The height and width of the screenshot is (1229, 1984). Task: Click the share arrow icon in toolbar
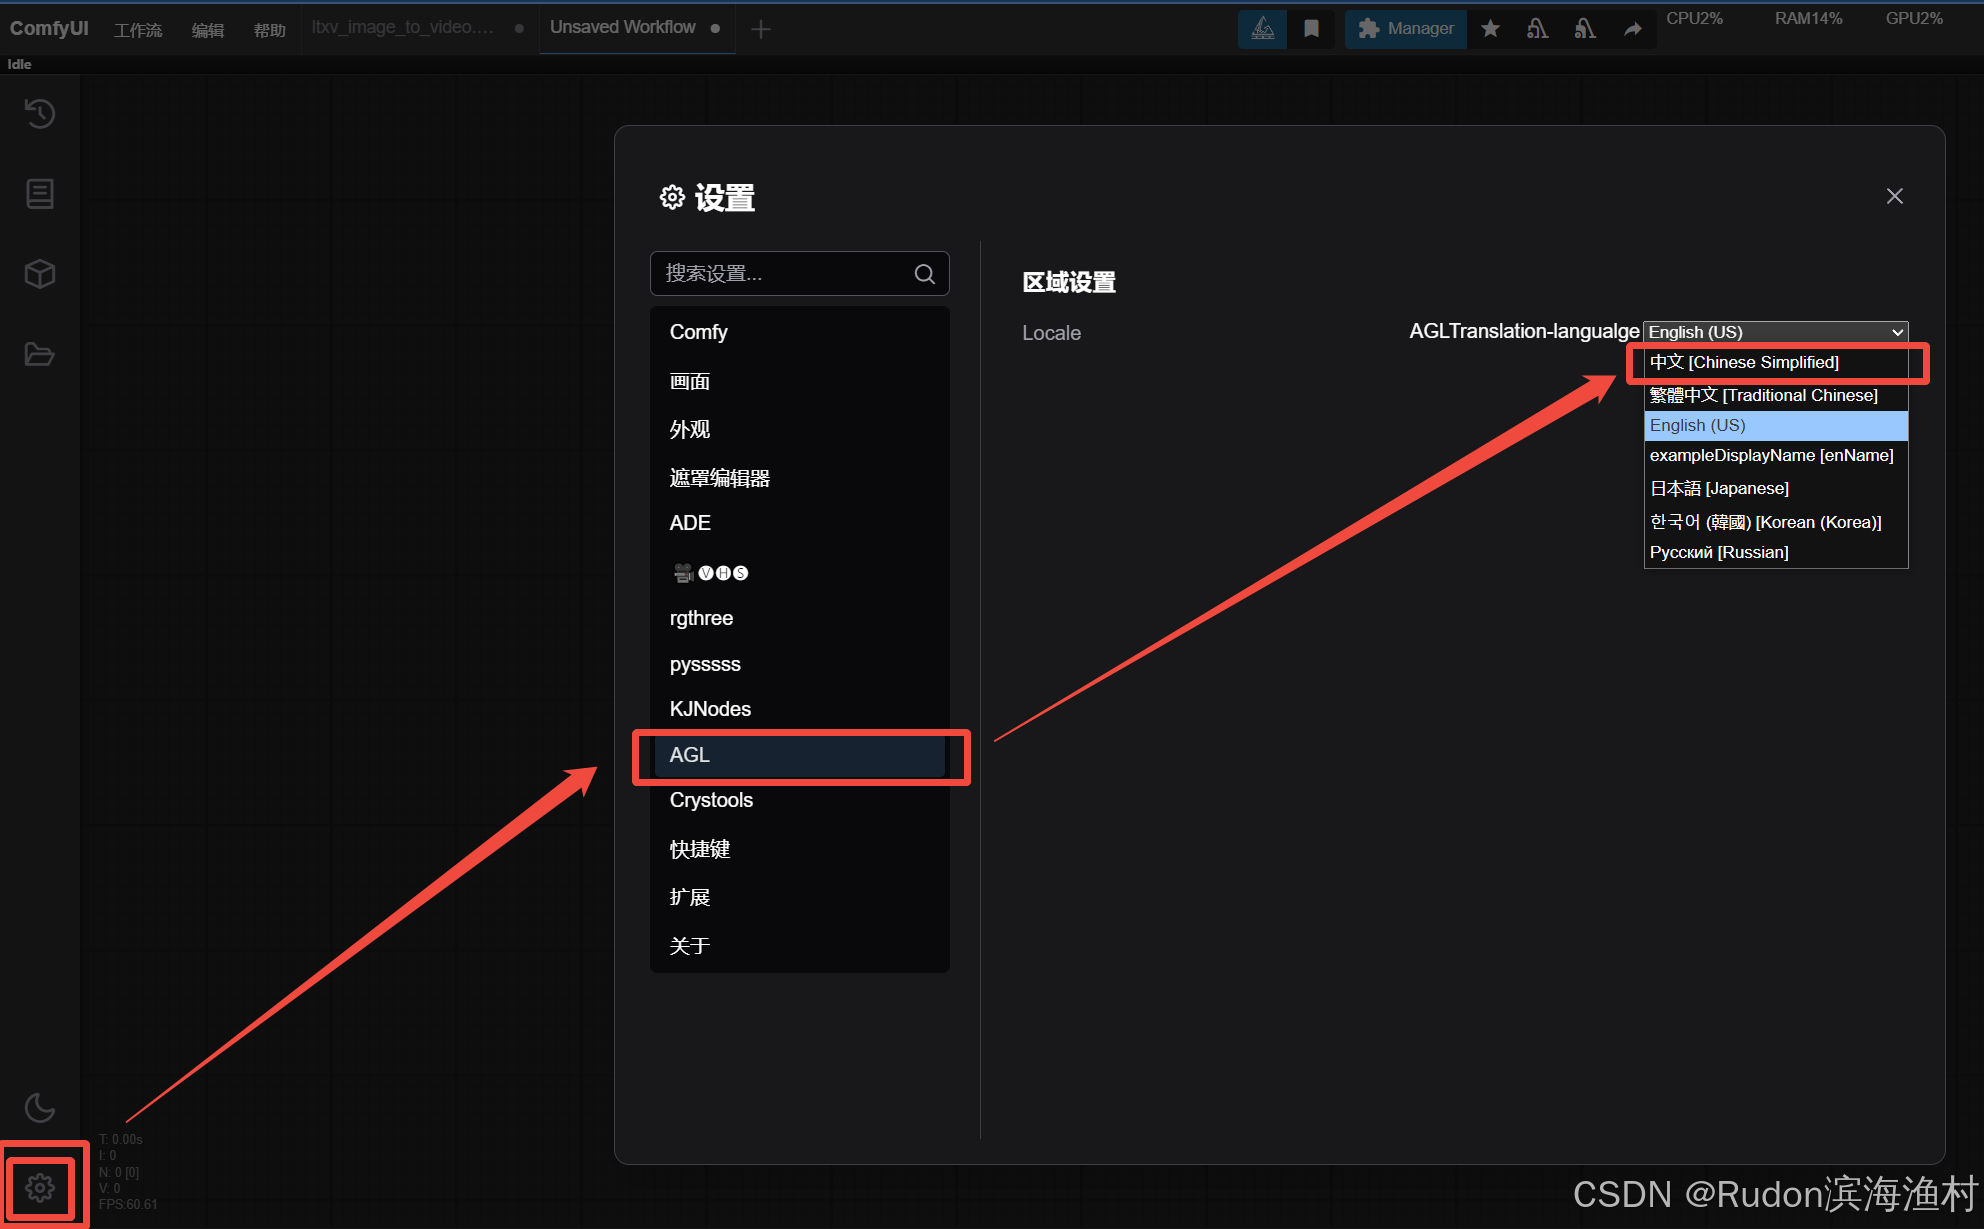[x=1632, y=29]
